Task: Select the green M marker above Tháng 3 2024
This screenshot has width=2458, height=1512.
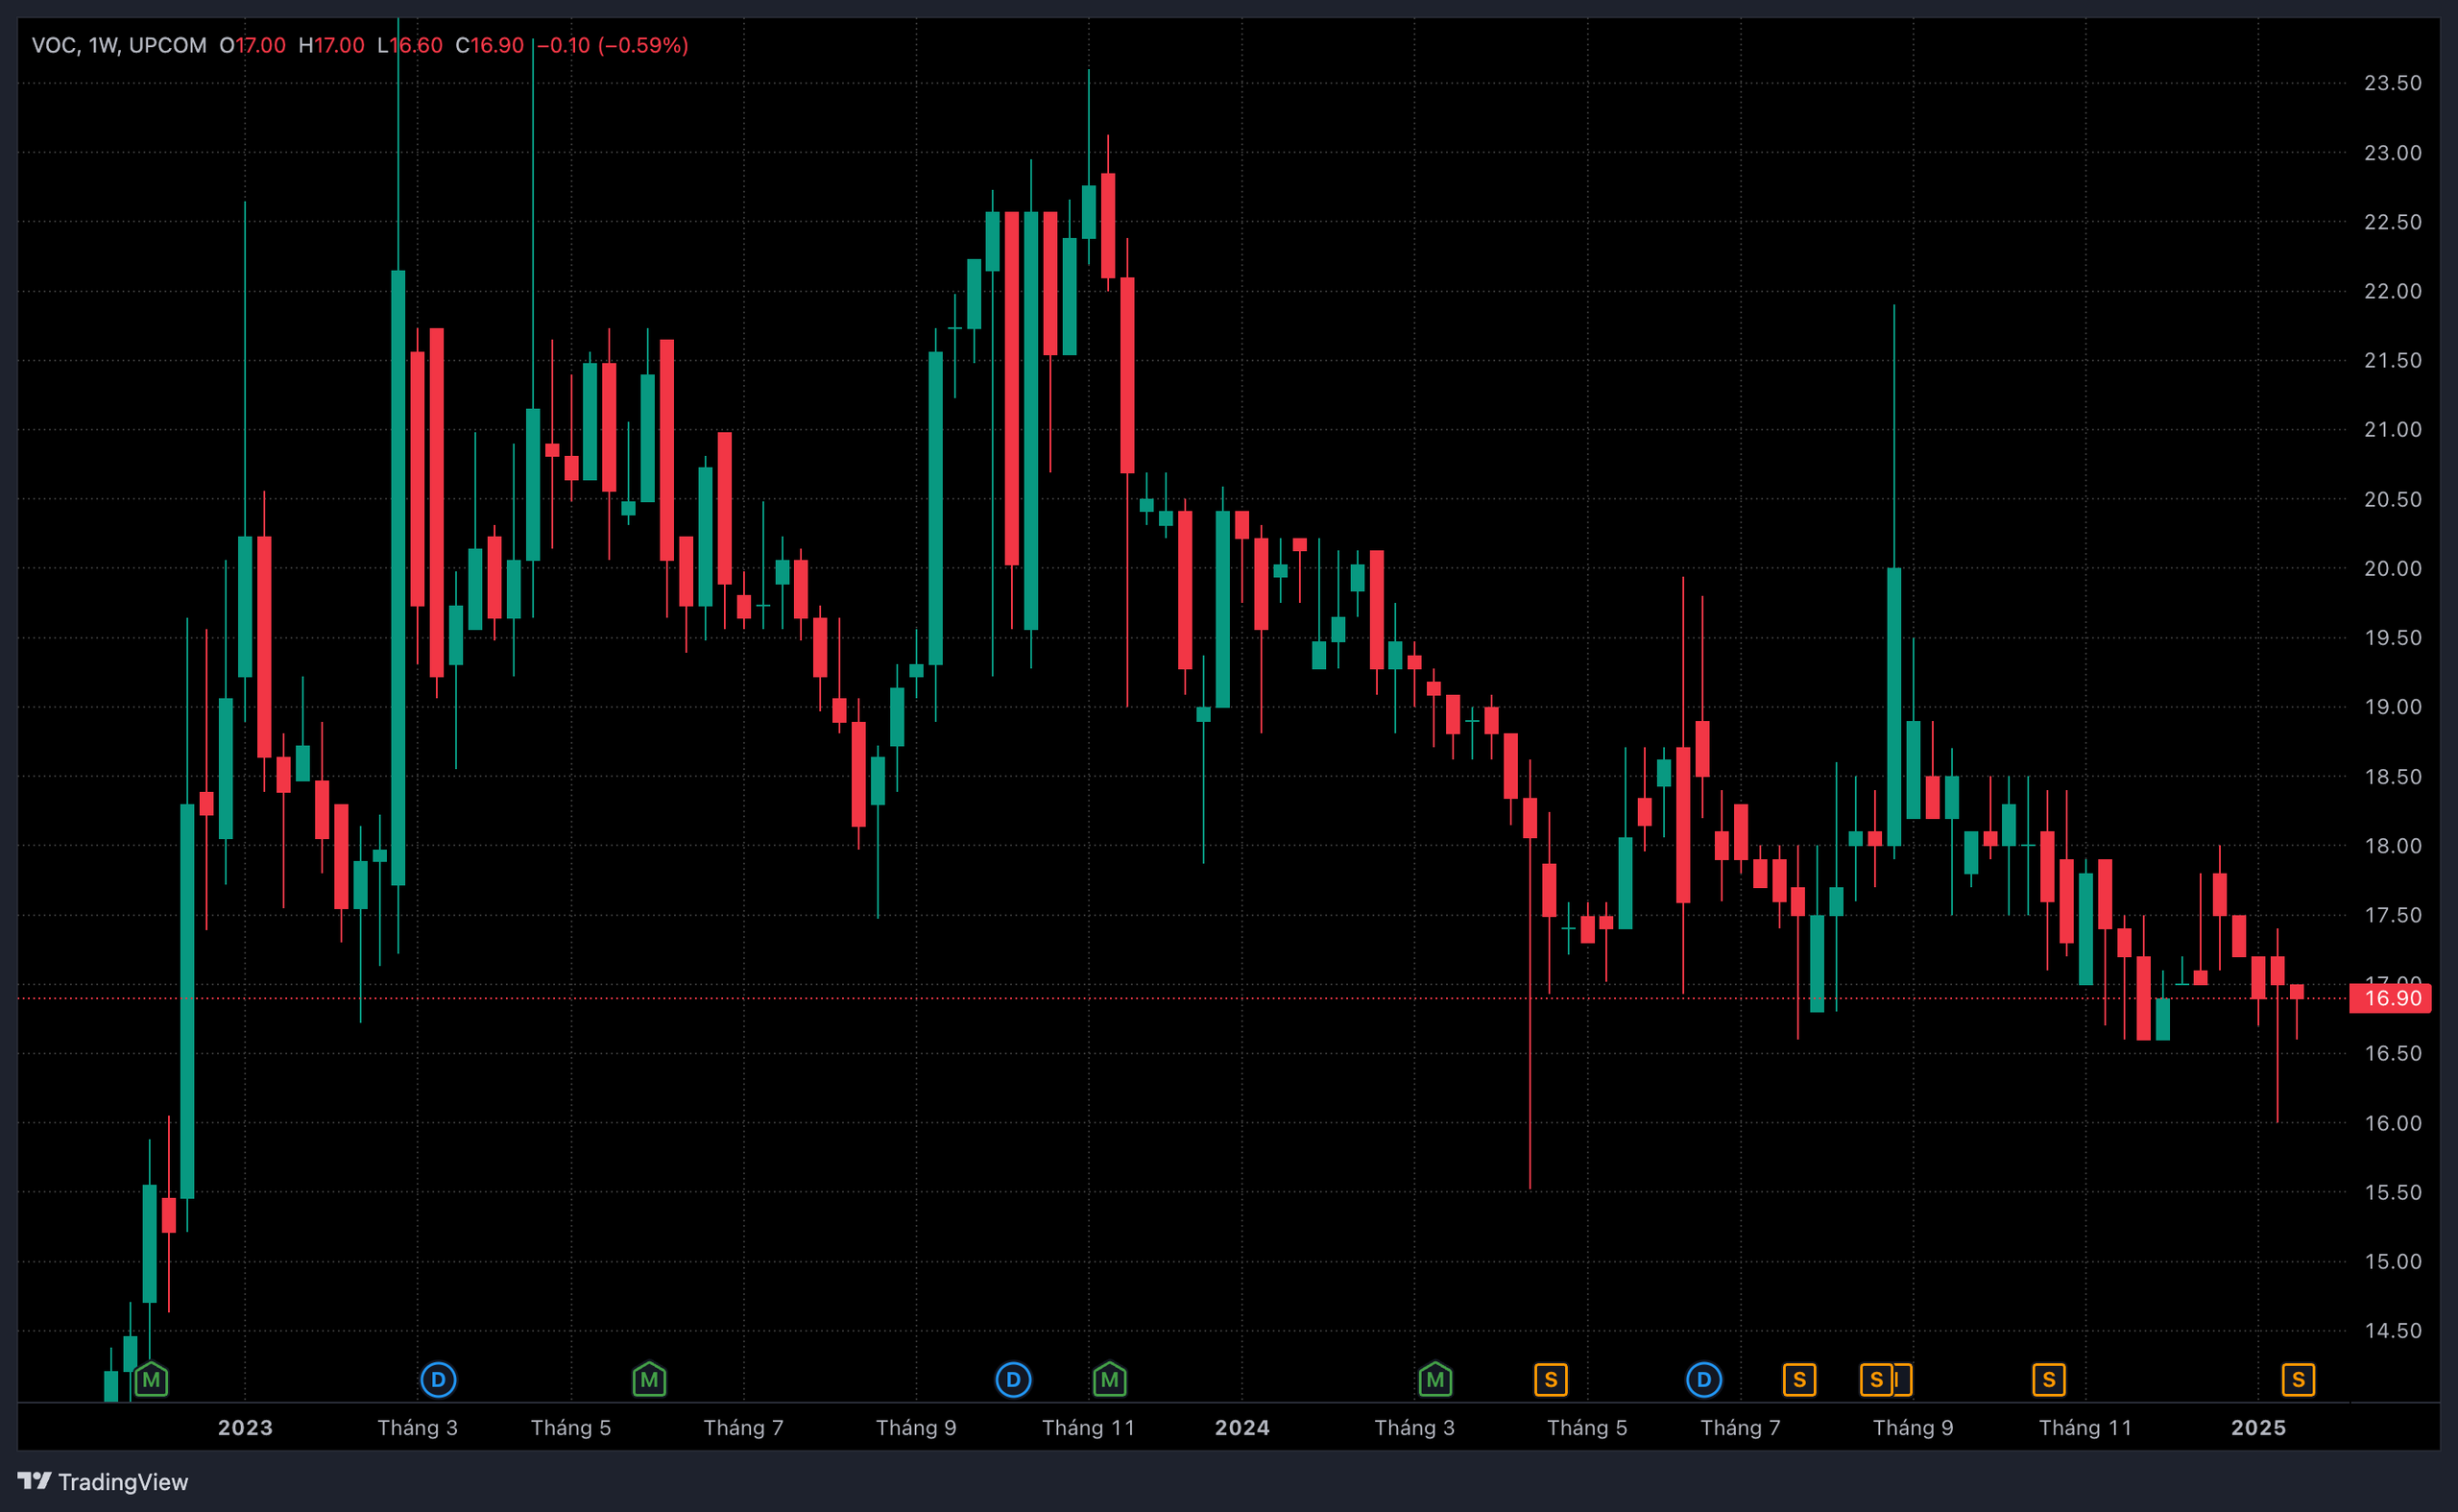Action: pos(1435,1380)
